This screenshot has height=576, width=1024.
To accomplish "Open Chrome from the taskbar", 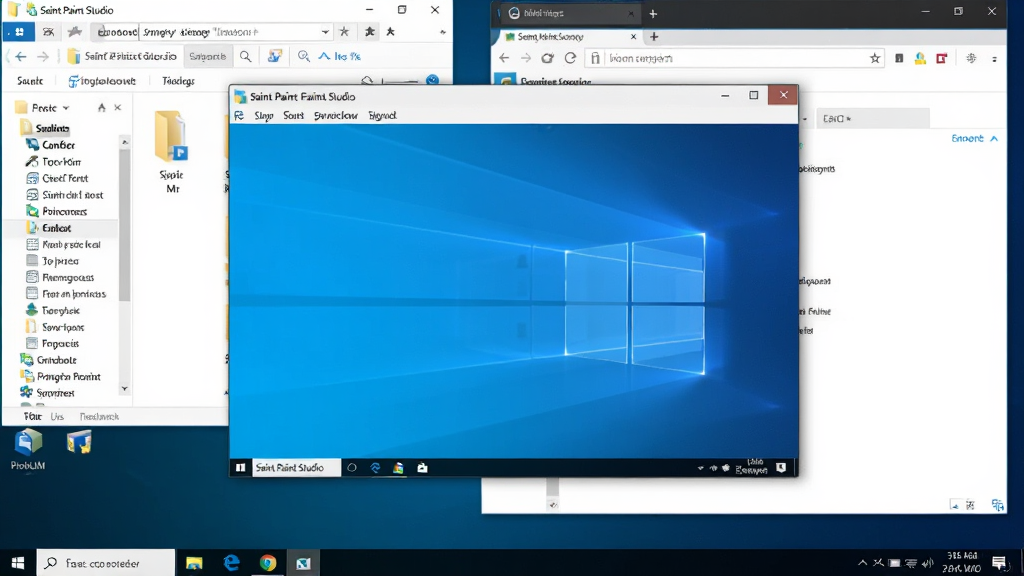I will (x=268, y=563).
